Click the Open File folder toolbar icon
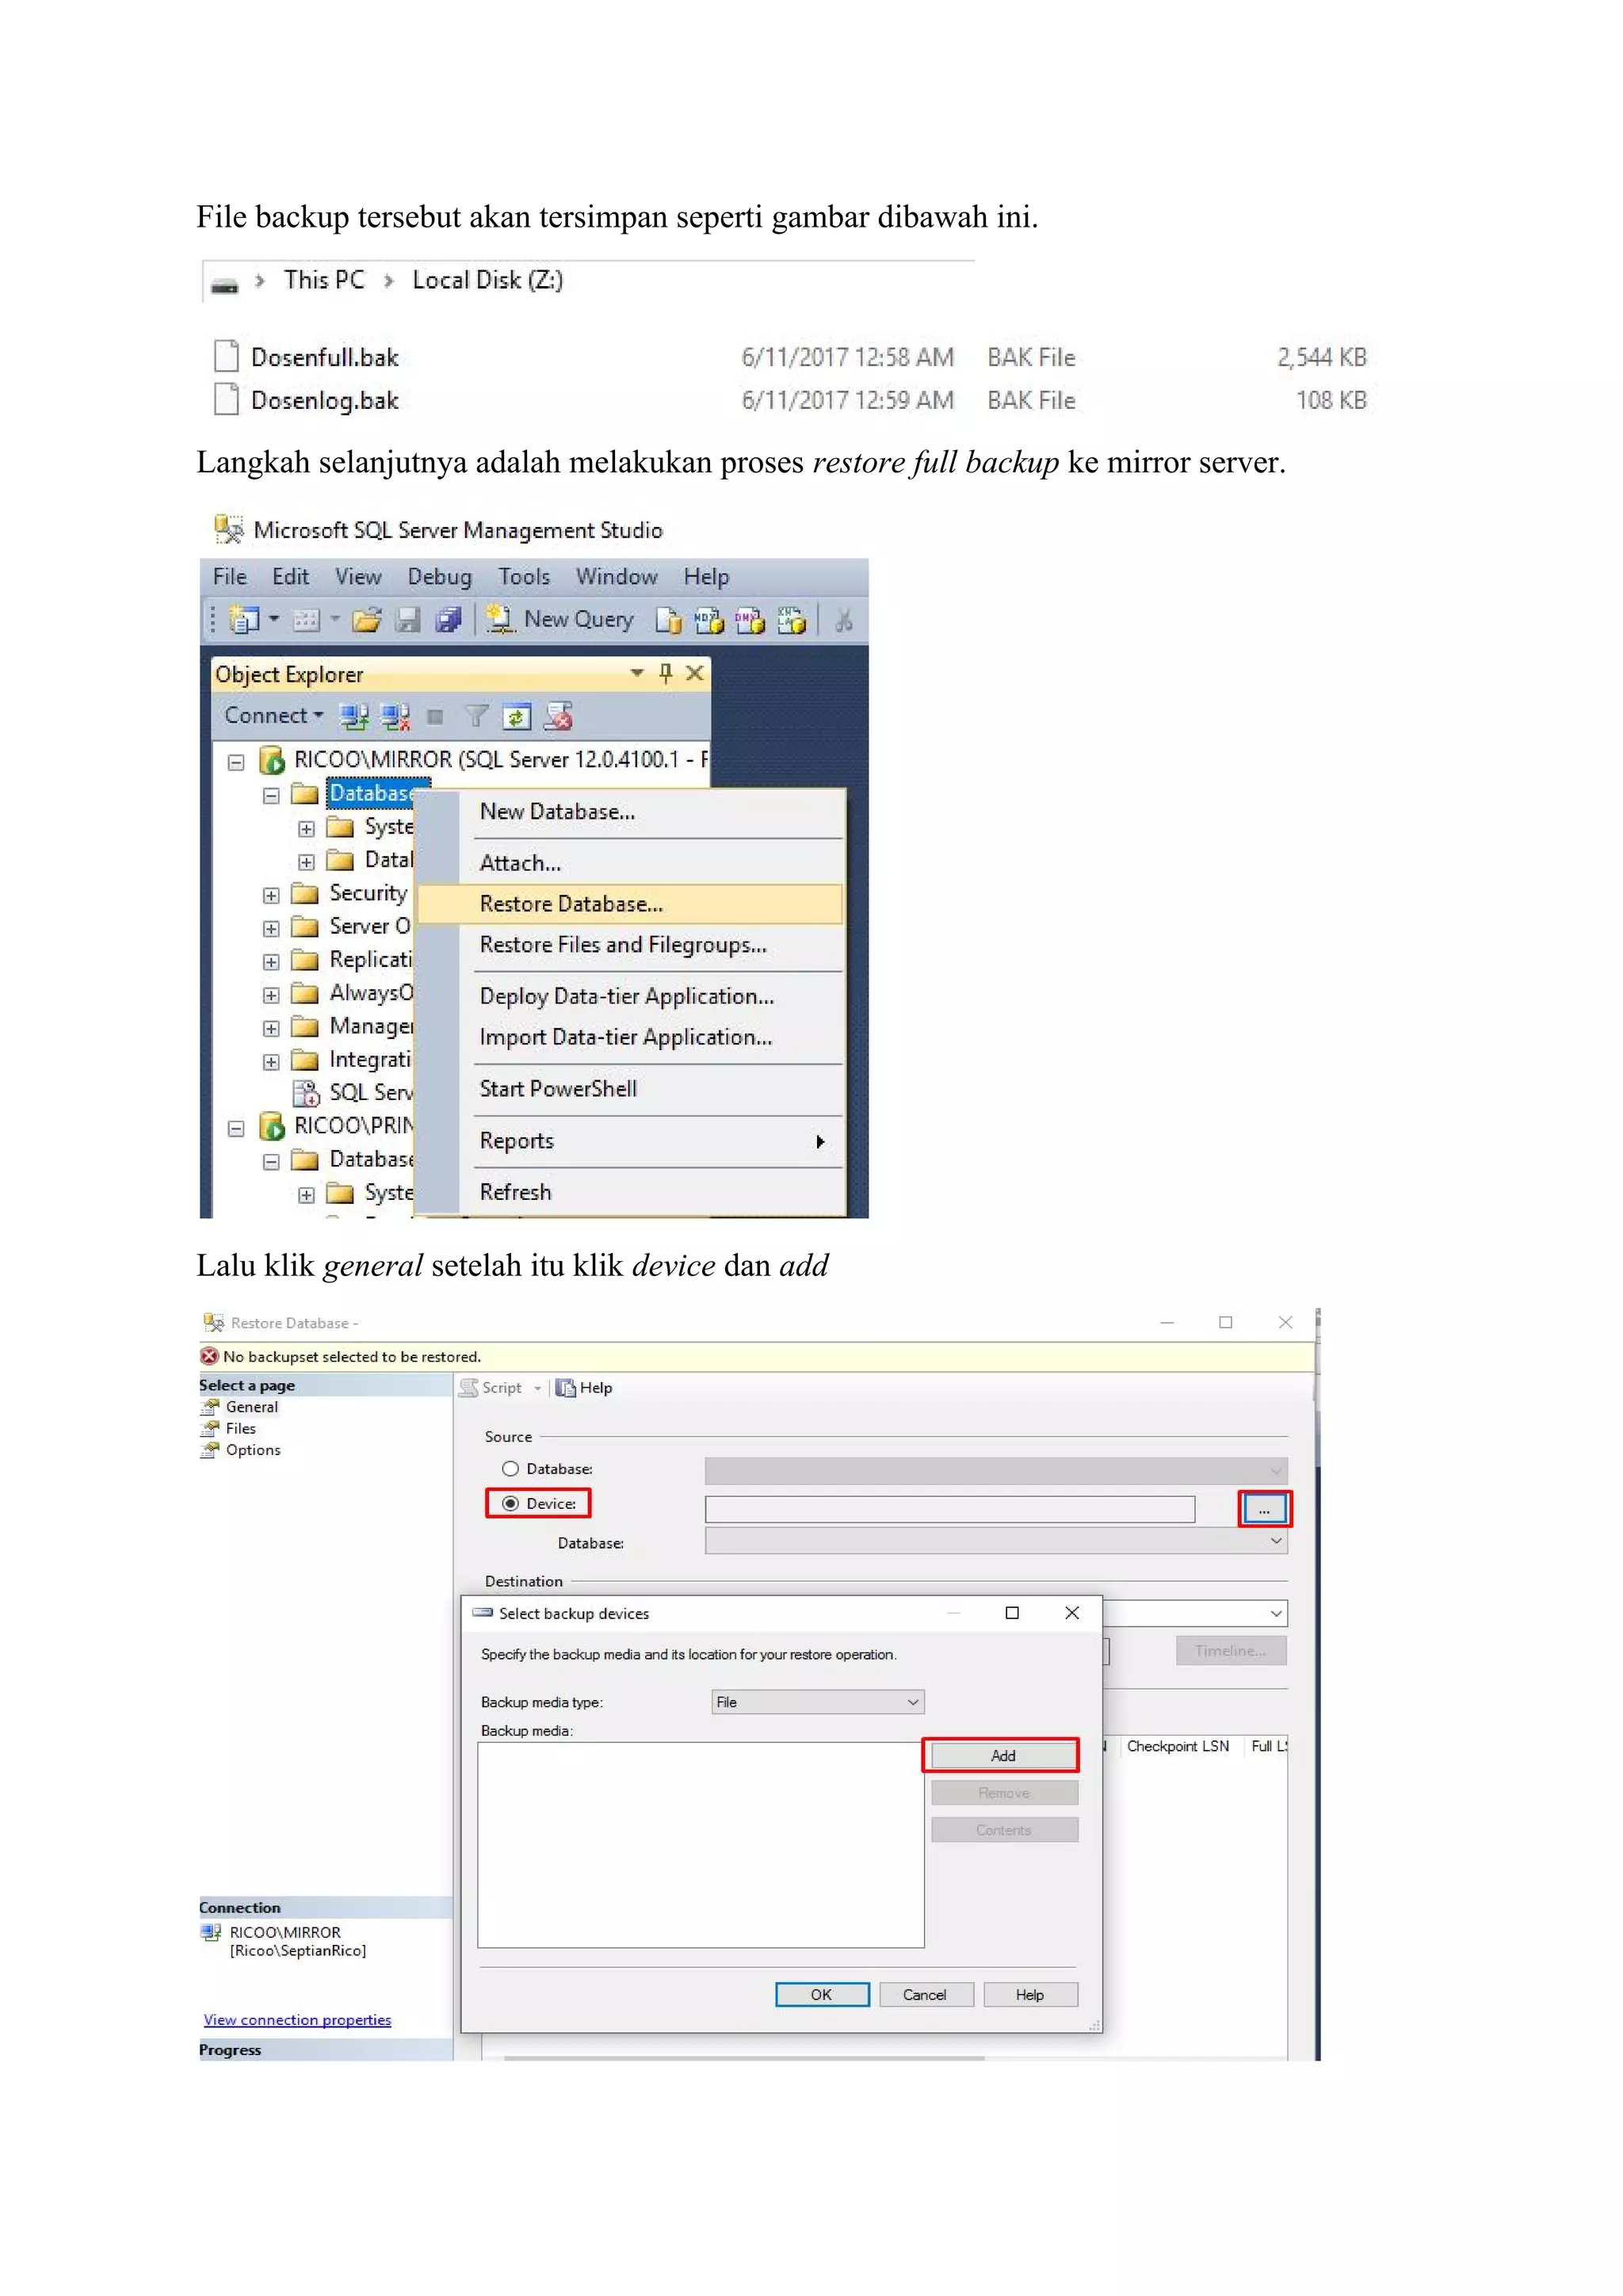 tap(367, 620)
